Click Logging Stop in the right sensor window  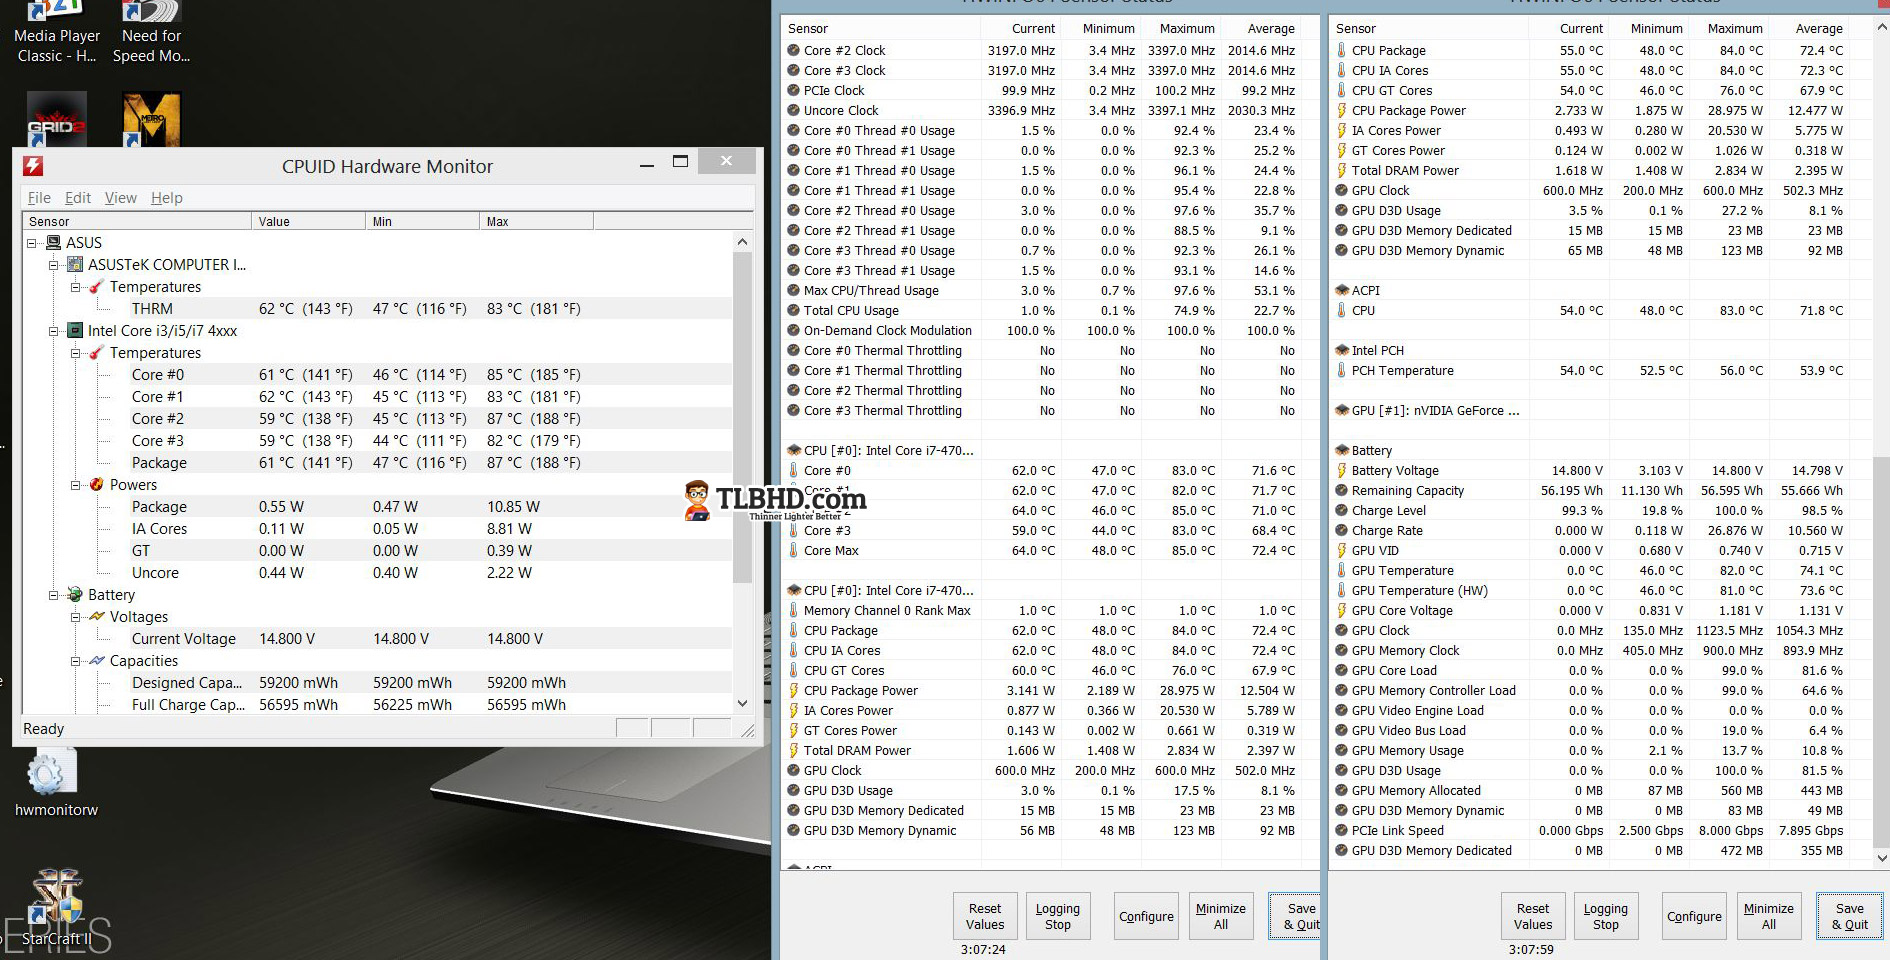point(1606,916)
